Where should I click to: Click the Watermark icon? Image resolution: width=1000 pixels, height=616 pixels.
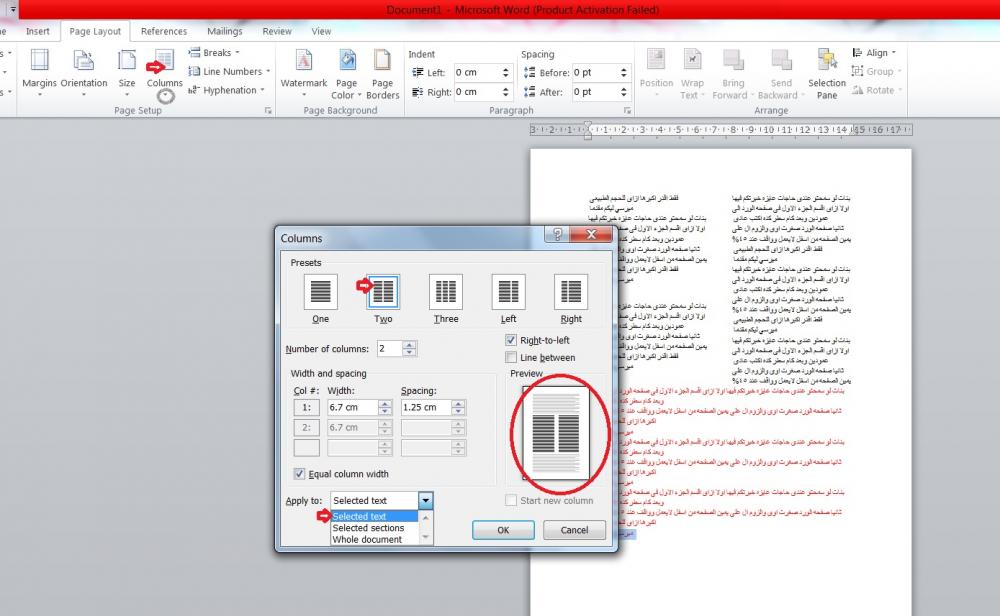pos(304,70)
